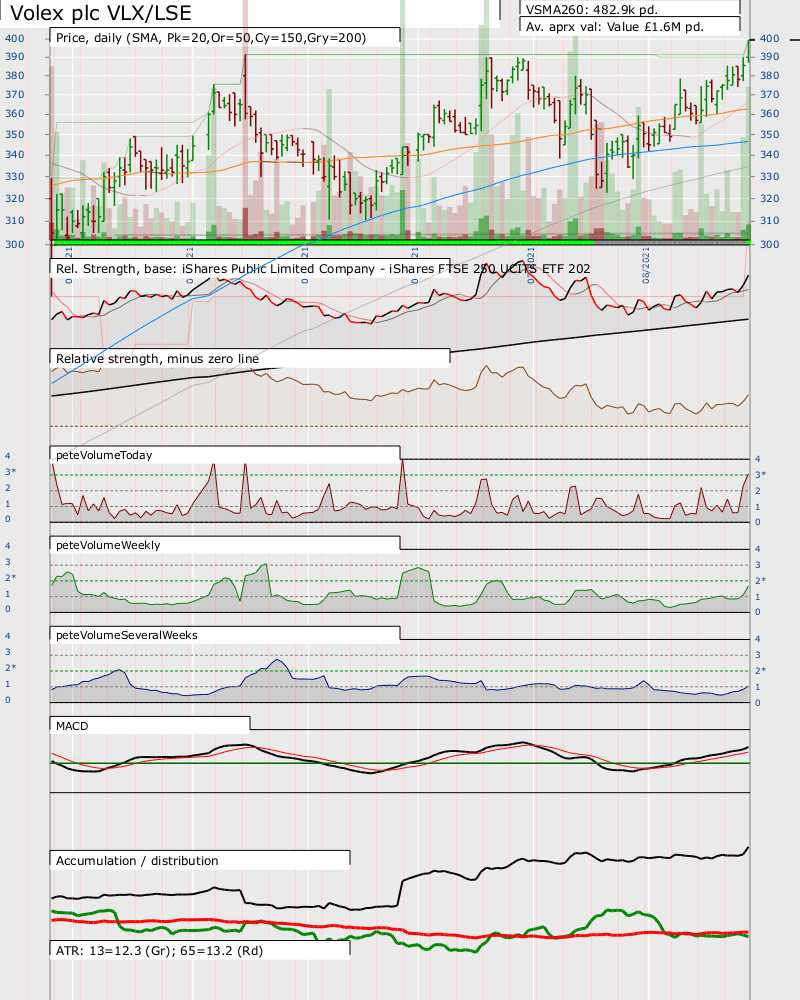Viewport: 800px width, 1000px height.
Task: Click the 320 label on right price axis
Action: point(769,198)
